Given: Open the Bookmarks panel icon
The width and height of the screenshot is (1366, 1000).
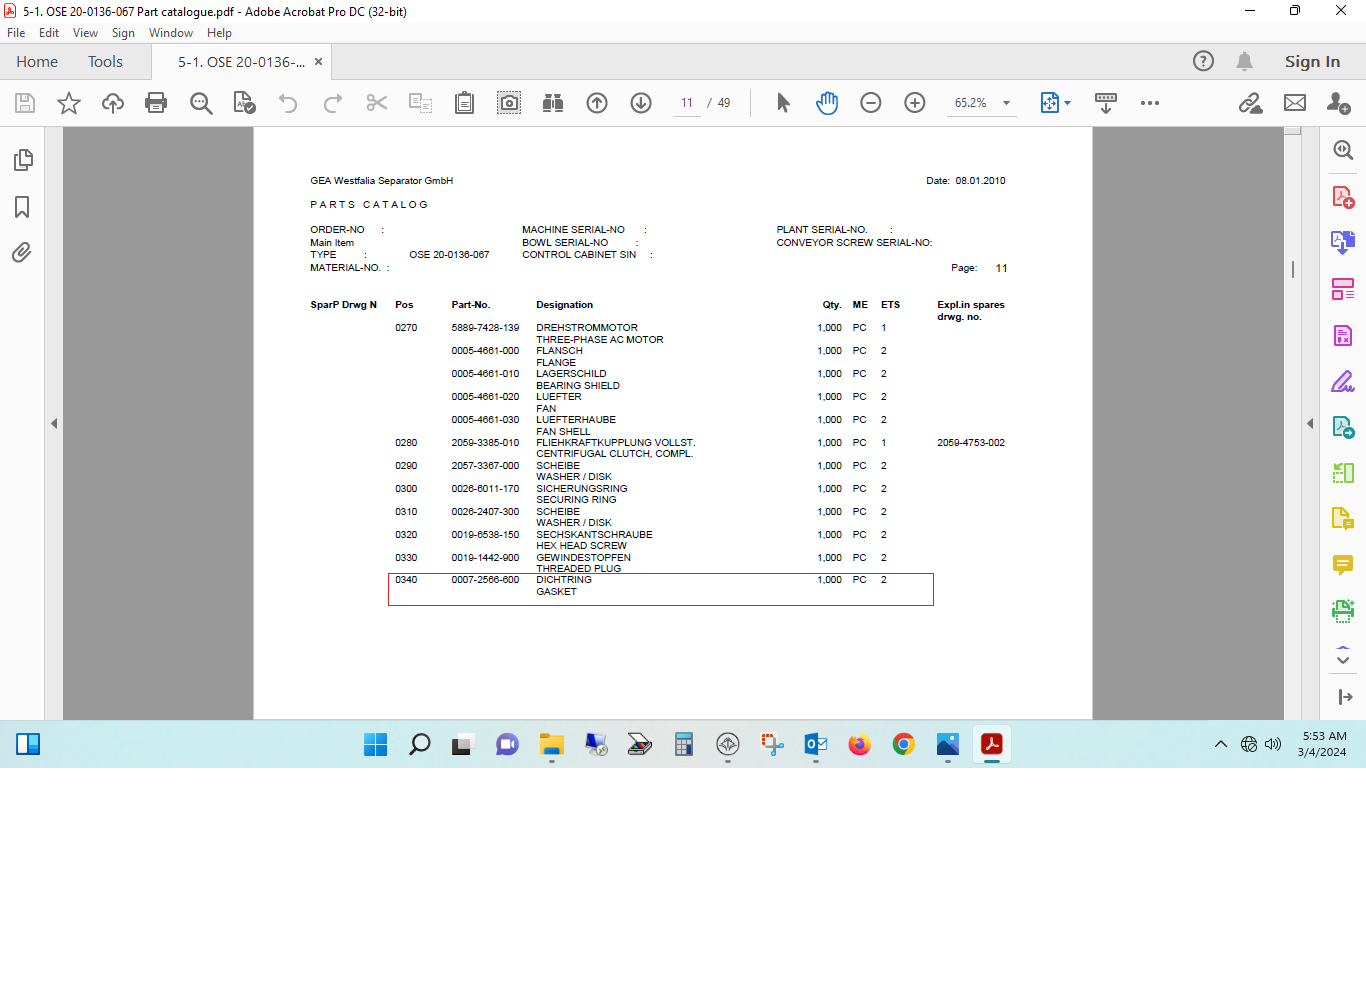Looking at the screenshot, I should [22, 207].
